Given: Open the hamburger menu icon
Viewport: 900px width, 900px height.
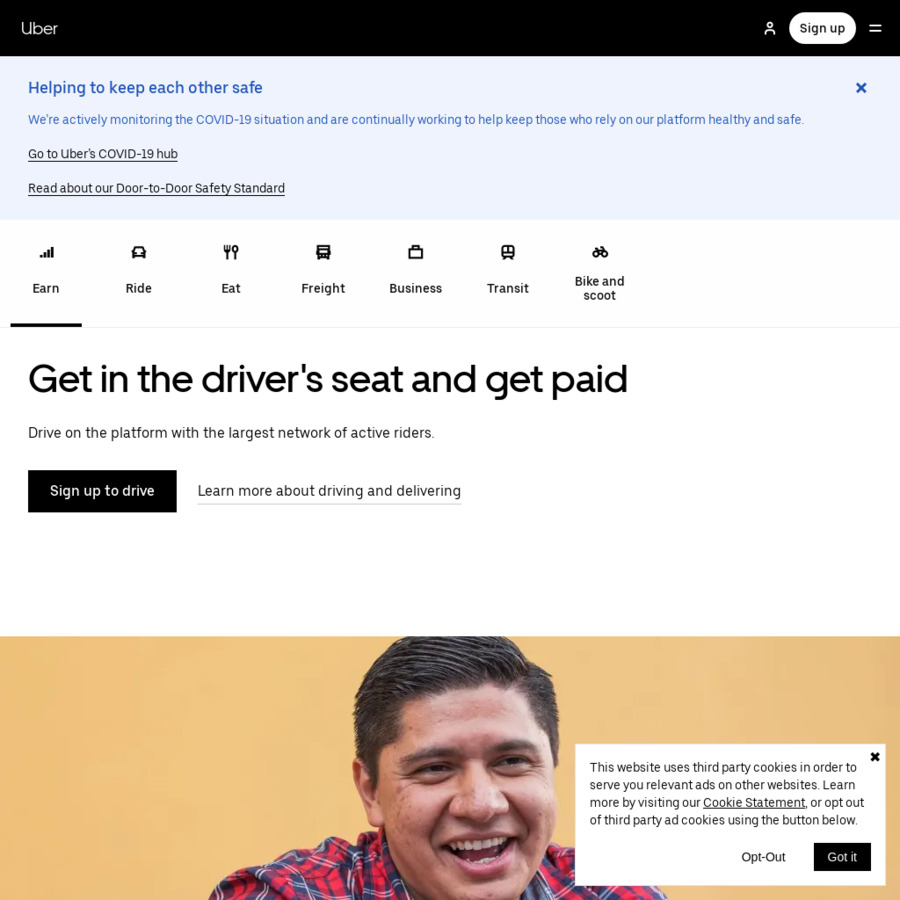Looking at the screenshot, I should (x=875, y=28).
